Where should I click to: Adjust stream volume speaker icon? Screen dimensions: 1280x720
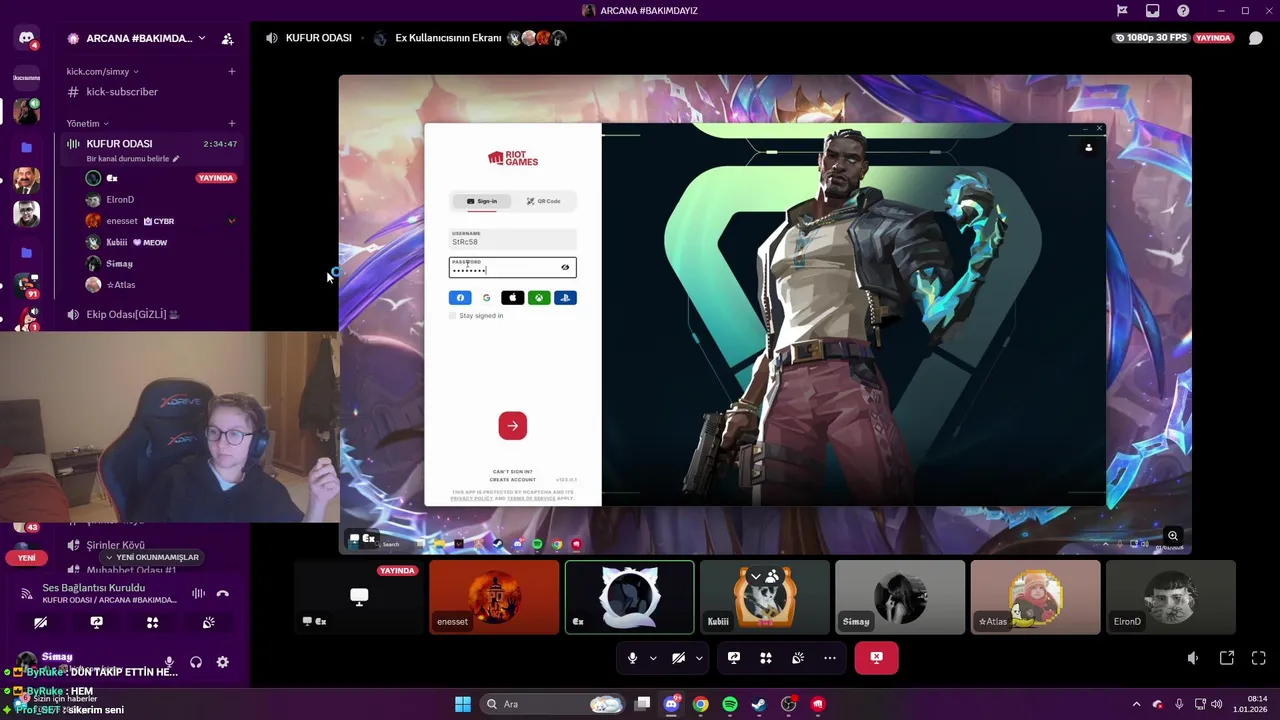[1193, 658]
